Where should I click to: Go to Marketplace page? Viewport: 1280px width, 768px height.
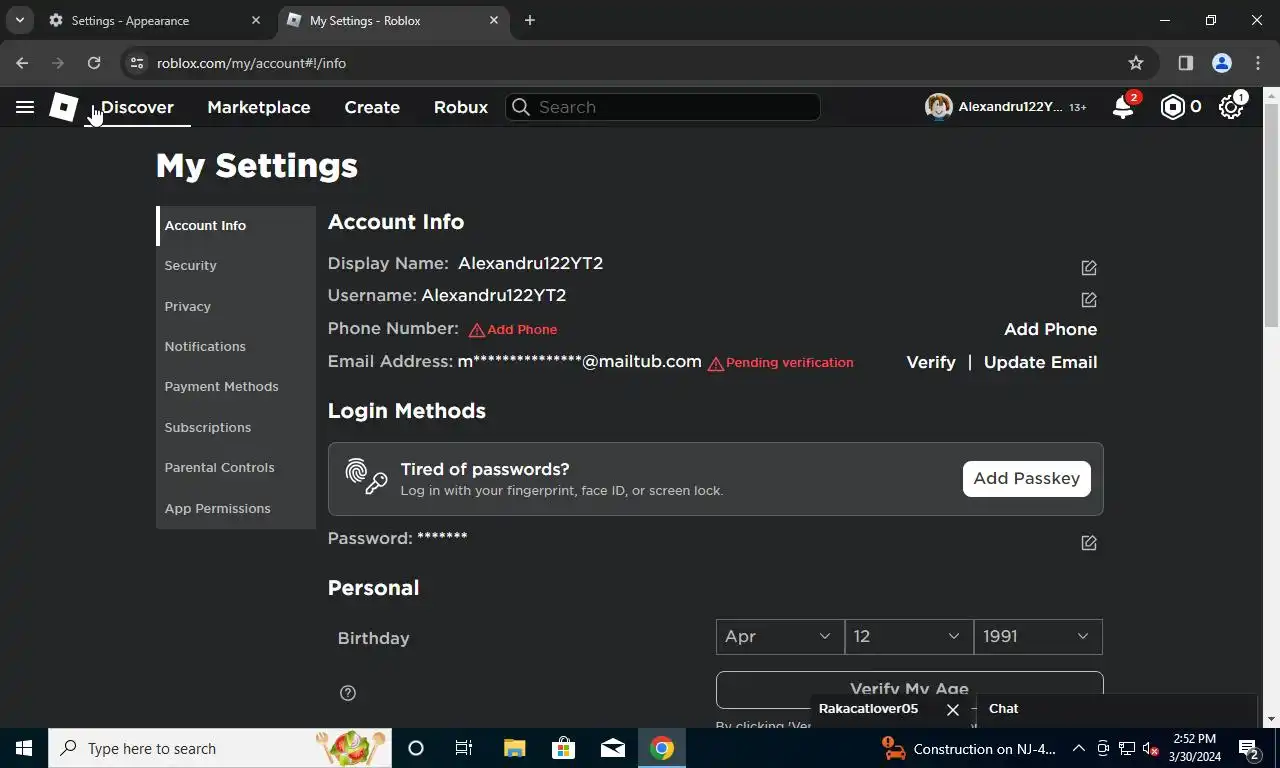pos(259,107)
